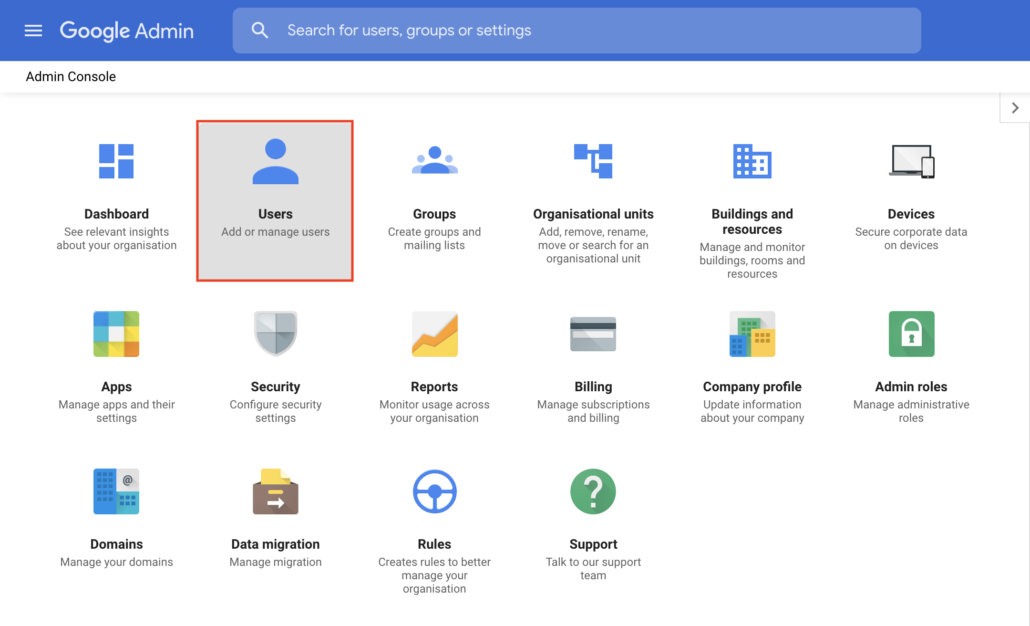This screenshot has height=626, width=1030.
Task: Click the Billing title label
Action: pos(593,387)
